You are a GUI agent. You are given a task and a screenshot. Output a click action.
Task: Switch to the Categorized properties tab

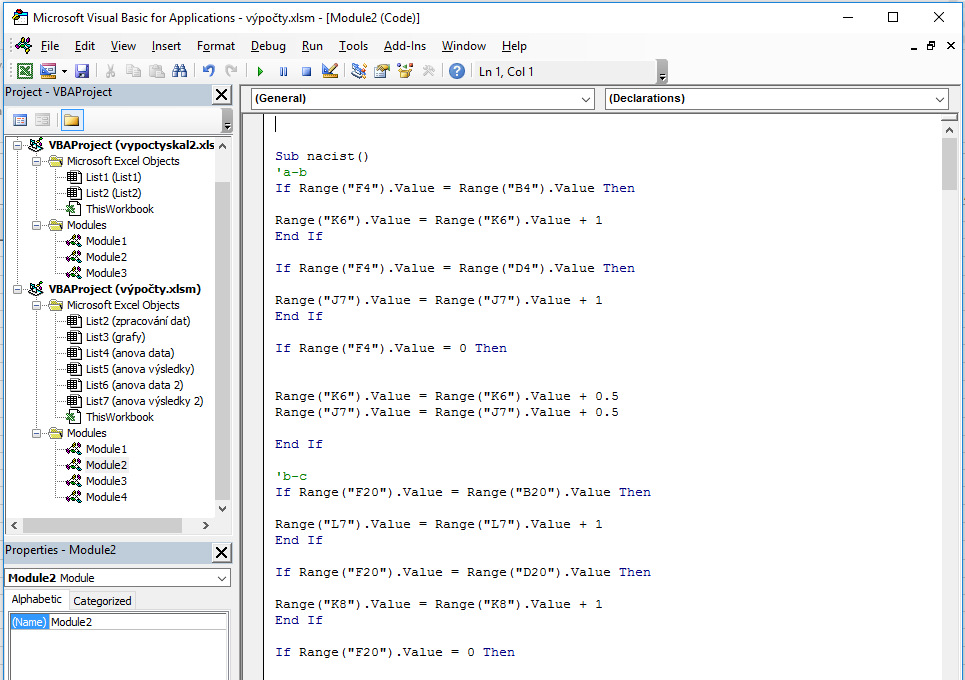click(x=102, y=601)
